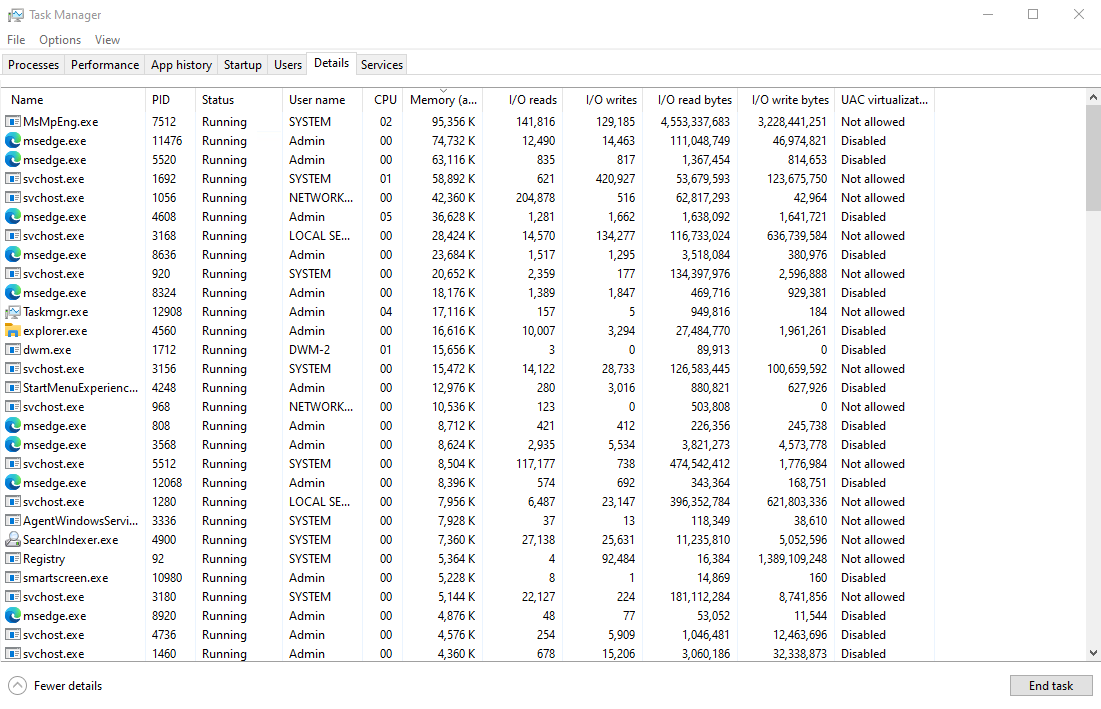The image size is (1101, 709).
Task: Click the svchost.exe icon for PID 5512
Action: pos(13,463)
